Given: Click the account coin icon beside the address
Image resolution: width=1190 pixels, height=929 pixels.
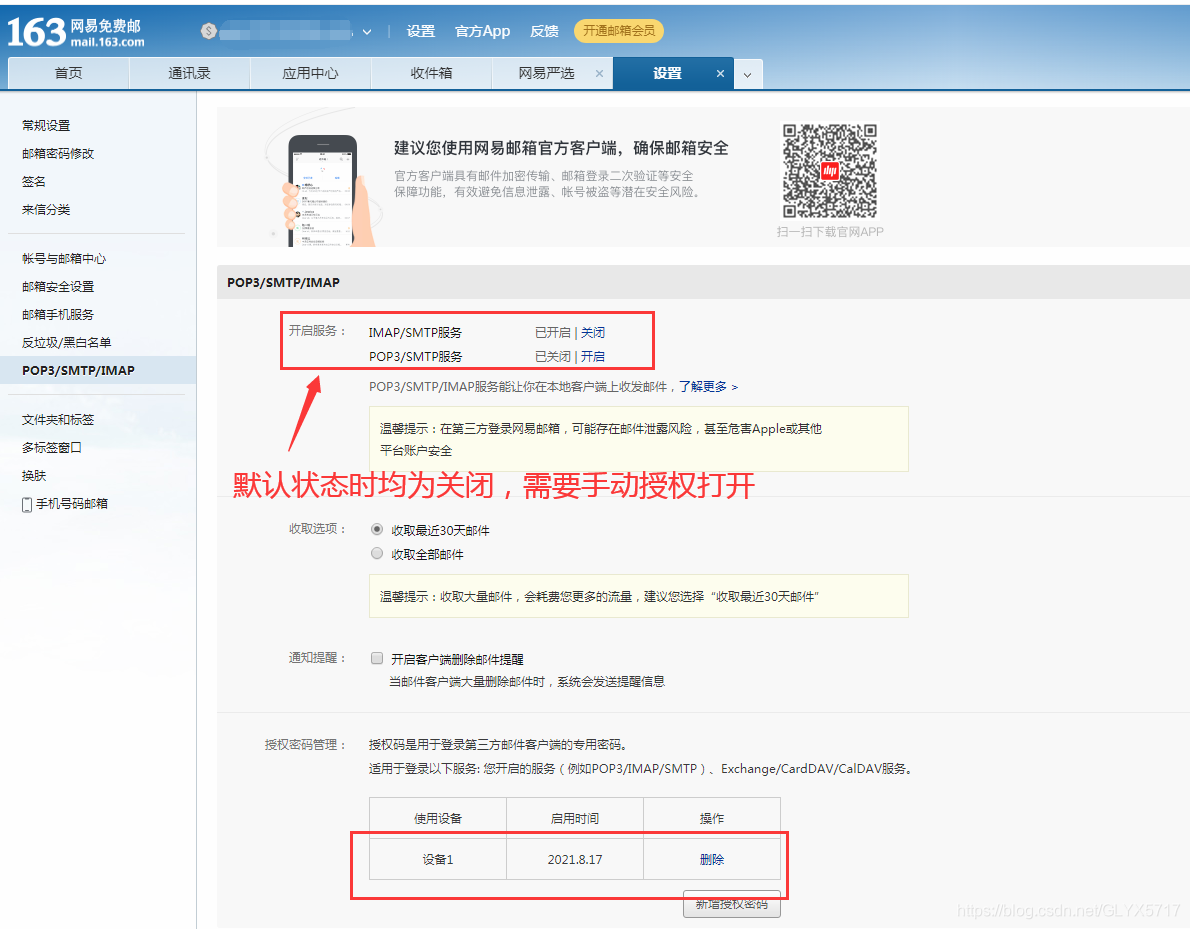Looking at the screenshot, I should click(x=209, y=31).
